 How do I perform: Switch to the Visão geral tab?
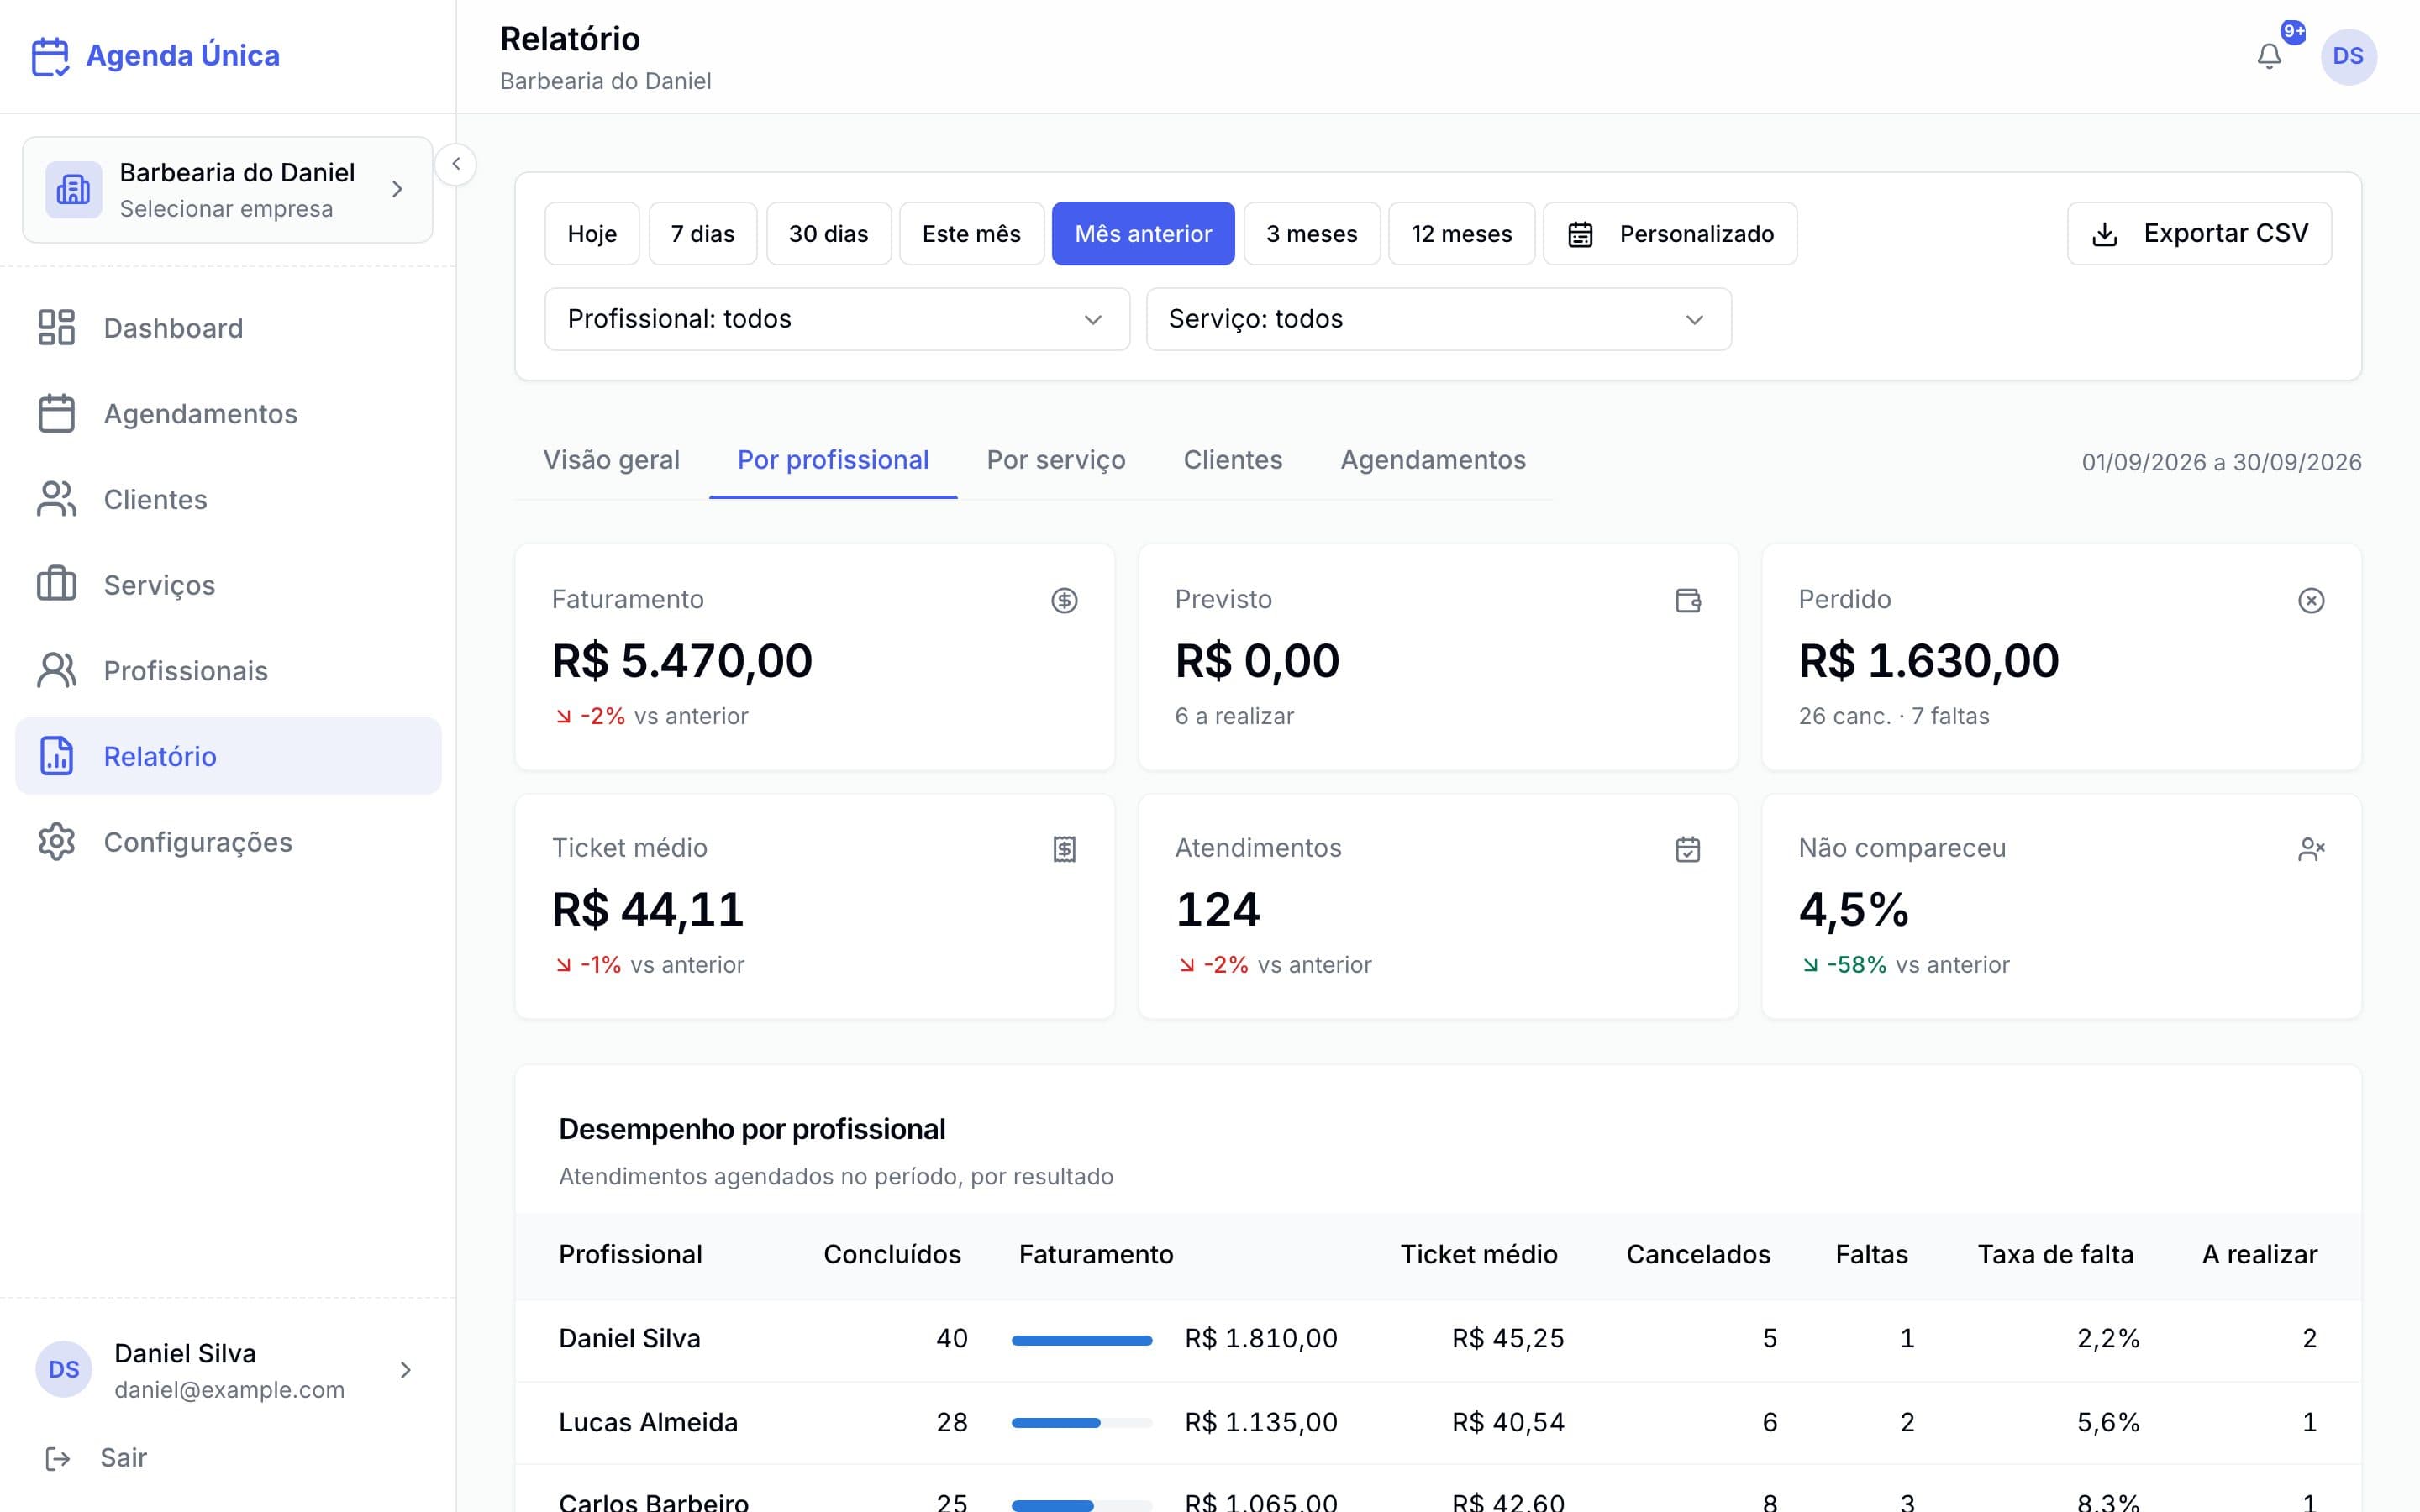coord(611,460)
